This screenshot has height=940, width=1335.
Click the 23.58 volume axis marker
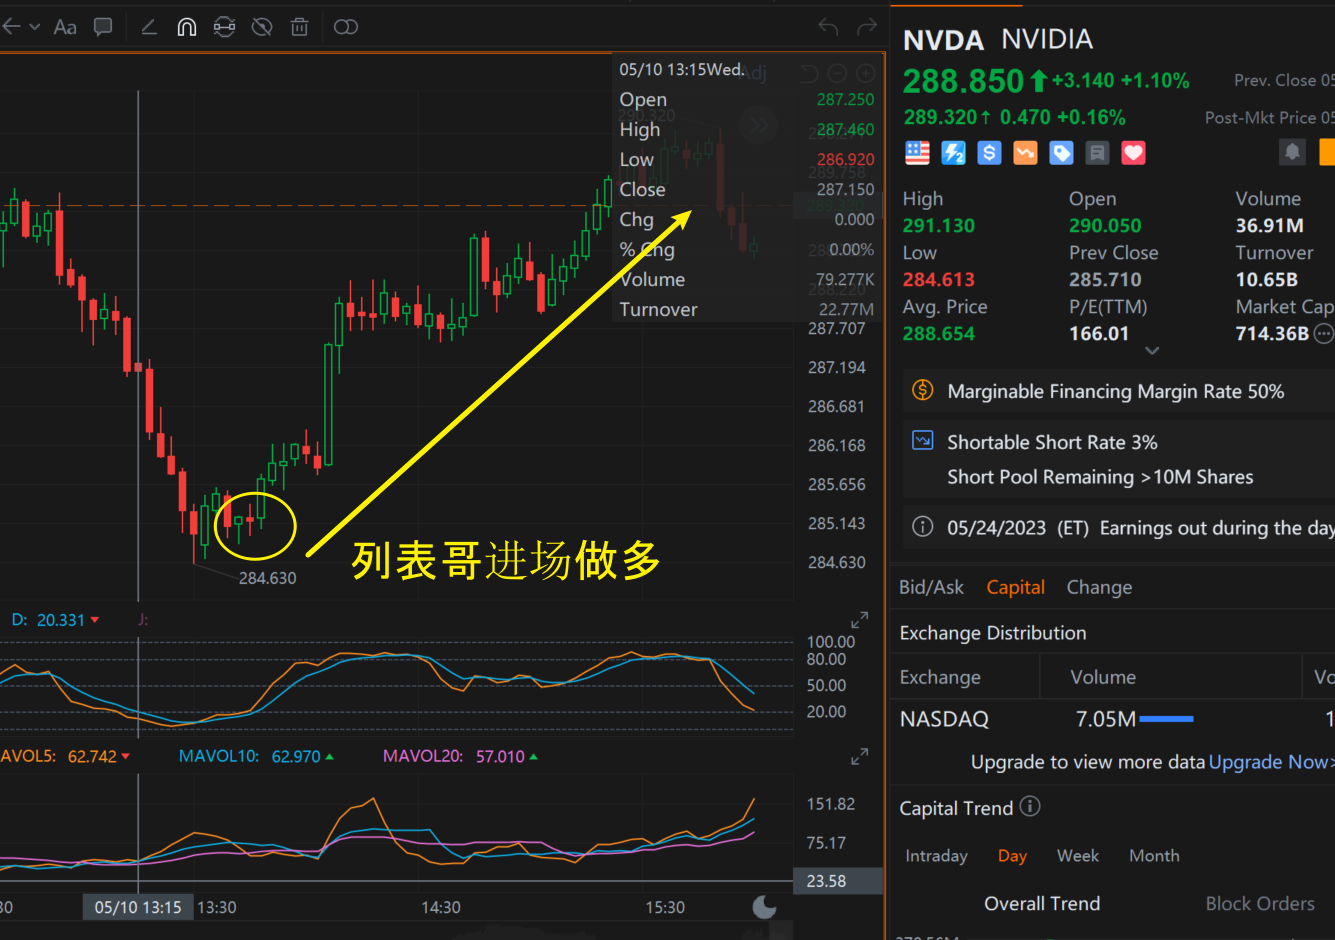(x=838, y=881)
